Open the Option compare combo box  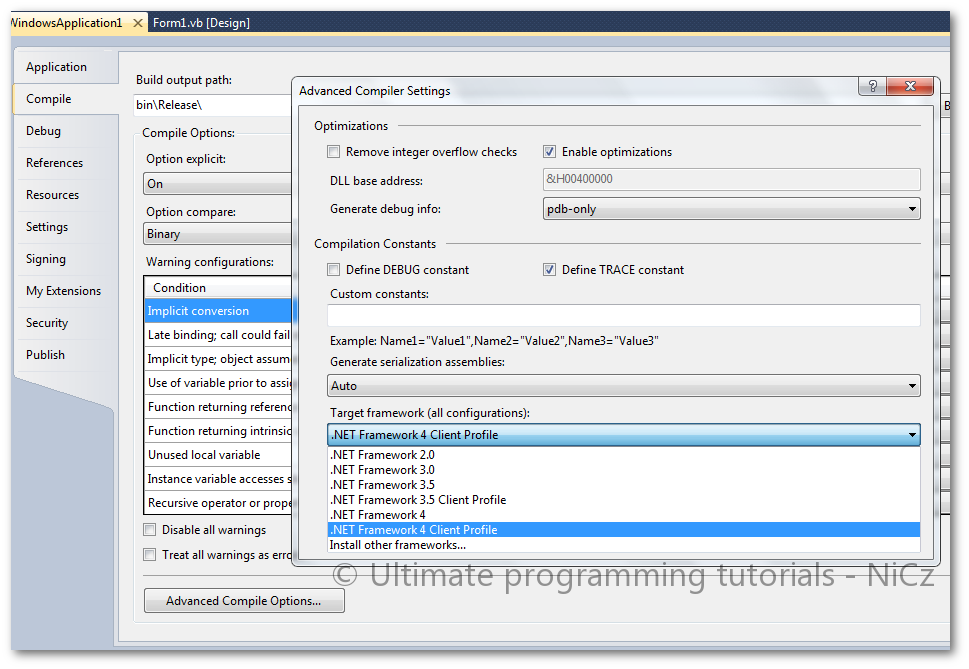coord(218,234)
